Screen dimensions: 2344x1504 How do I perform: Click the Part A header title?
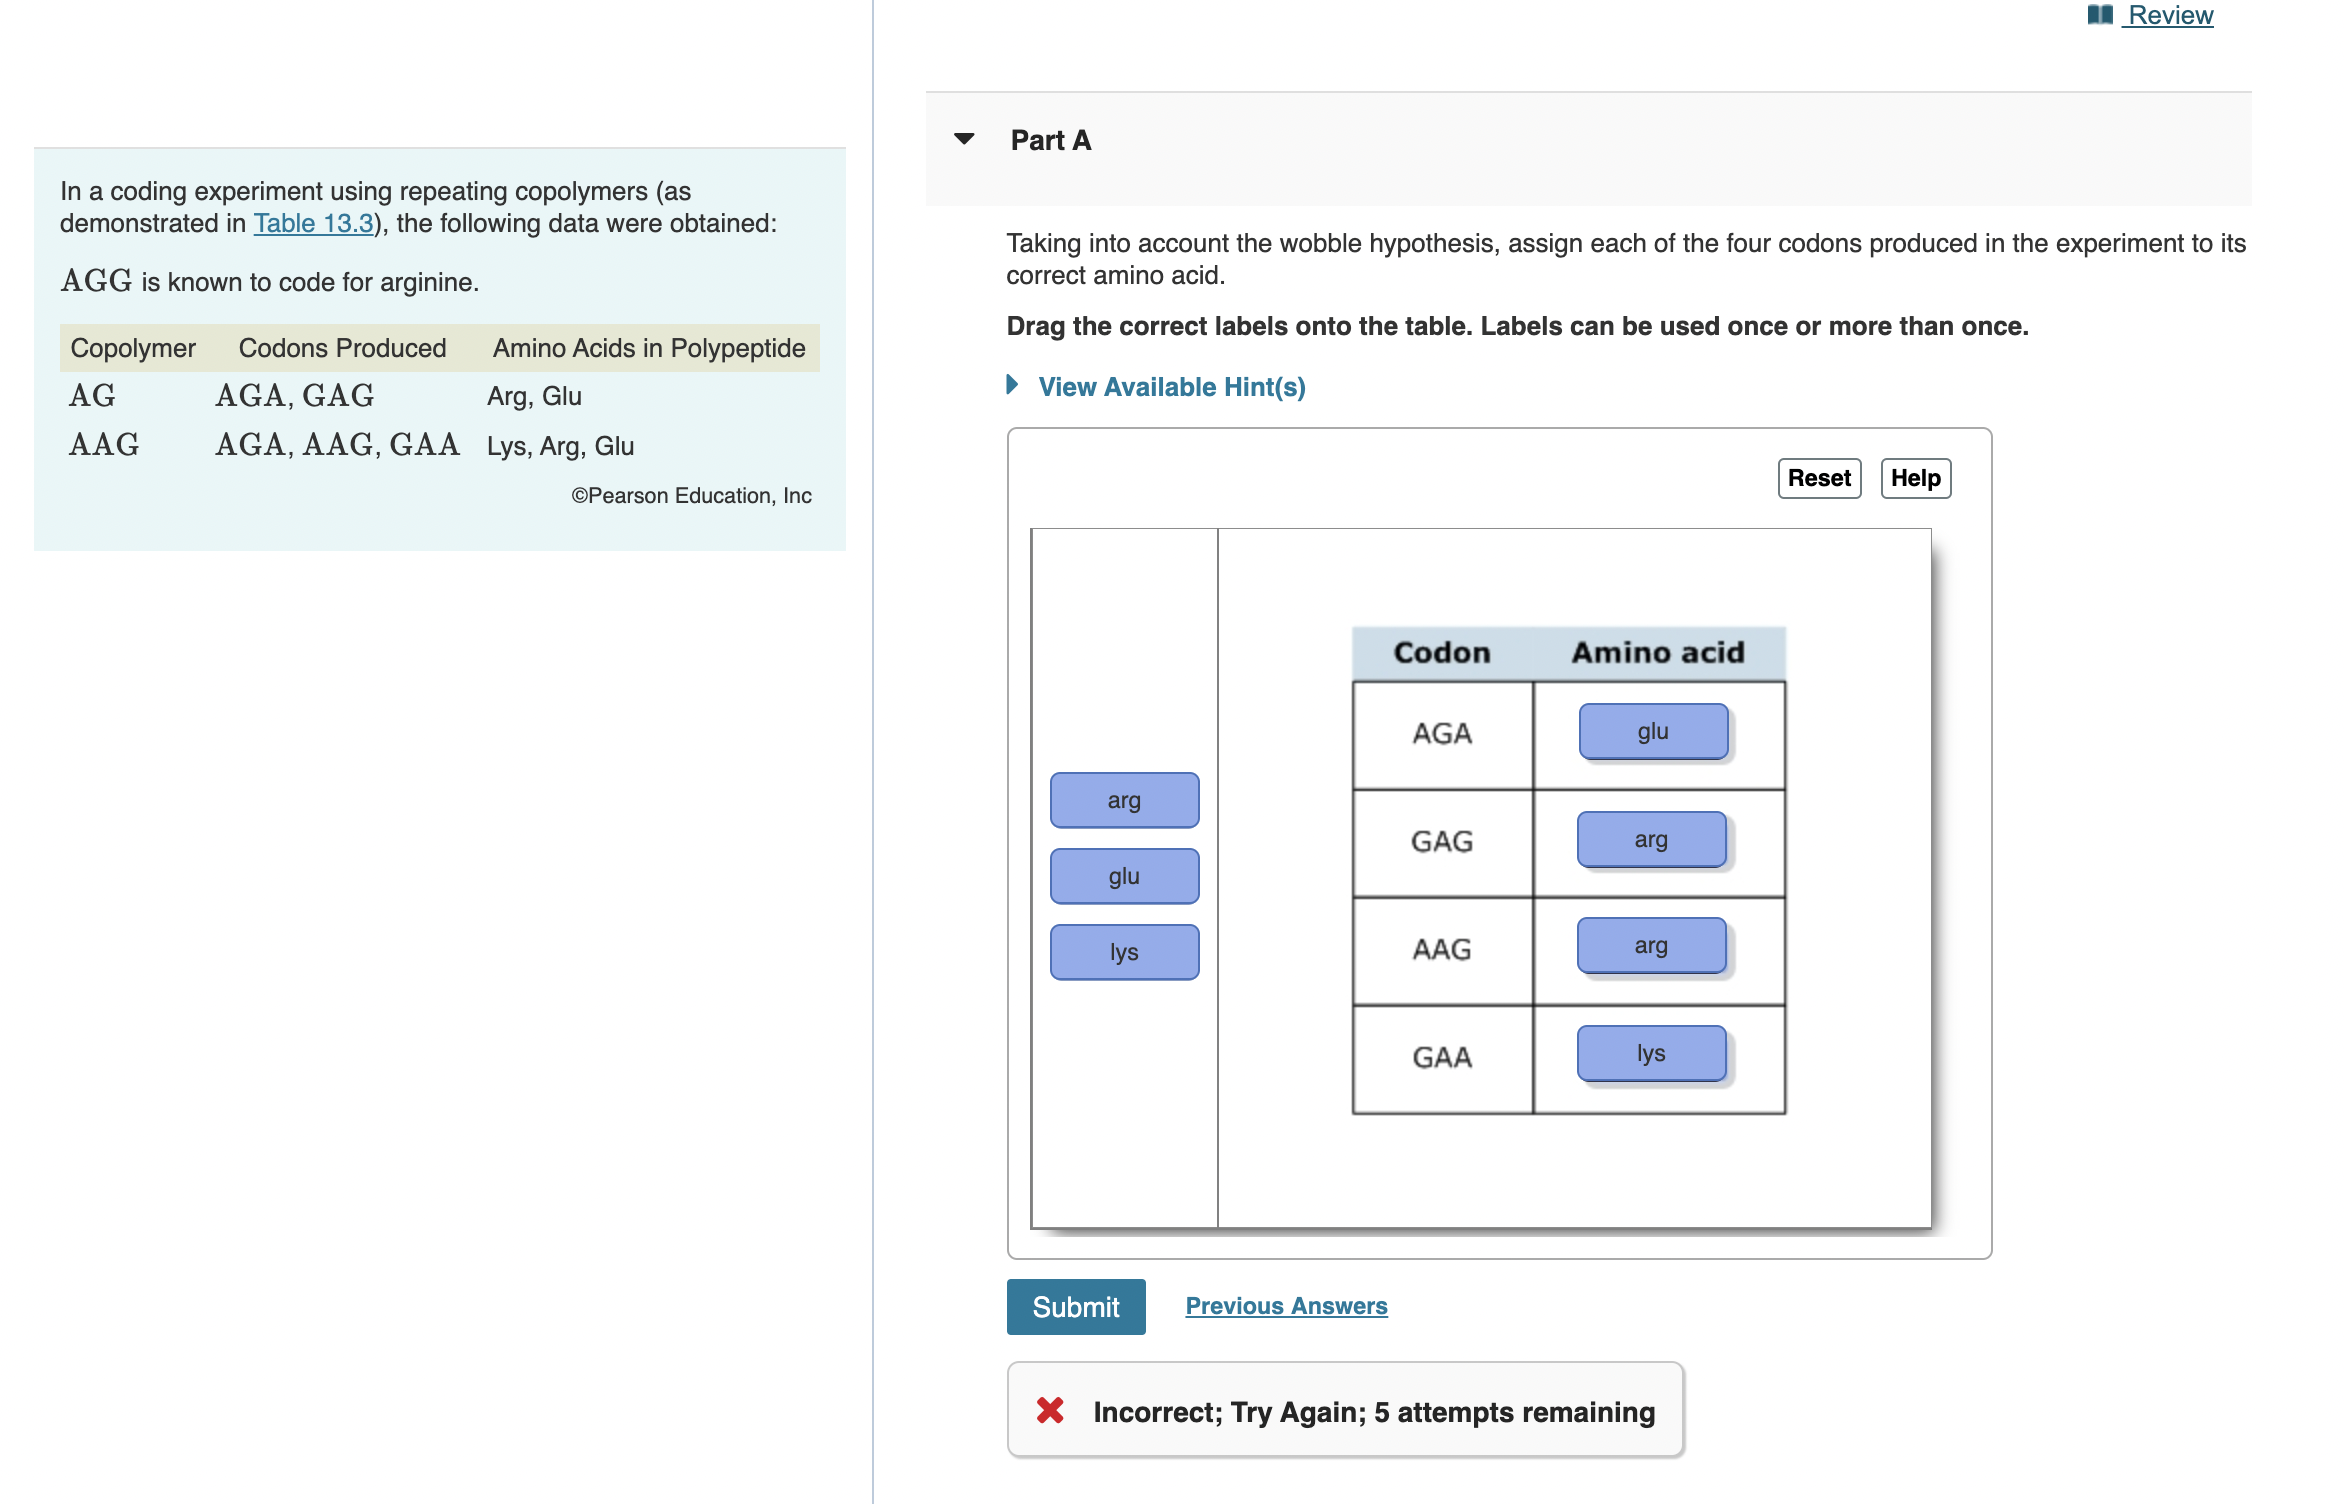coord(1050,140)
